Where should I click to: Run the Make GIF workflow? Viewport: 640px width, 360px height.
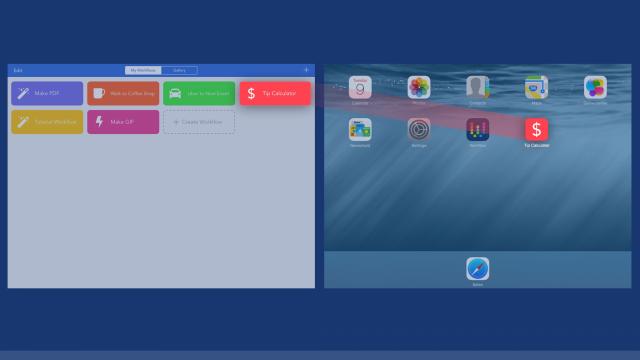point(123,122)
